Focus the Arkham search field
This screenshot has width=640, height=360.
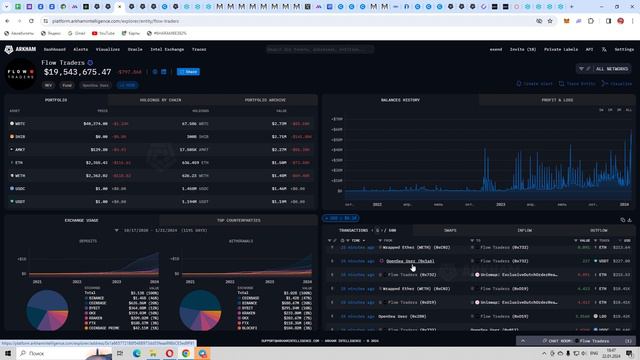click(x=320, y=49)
